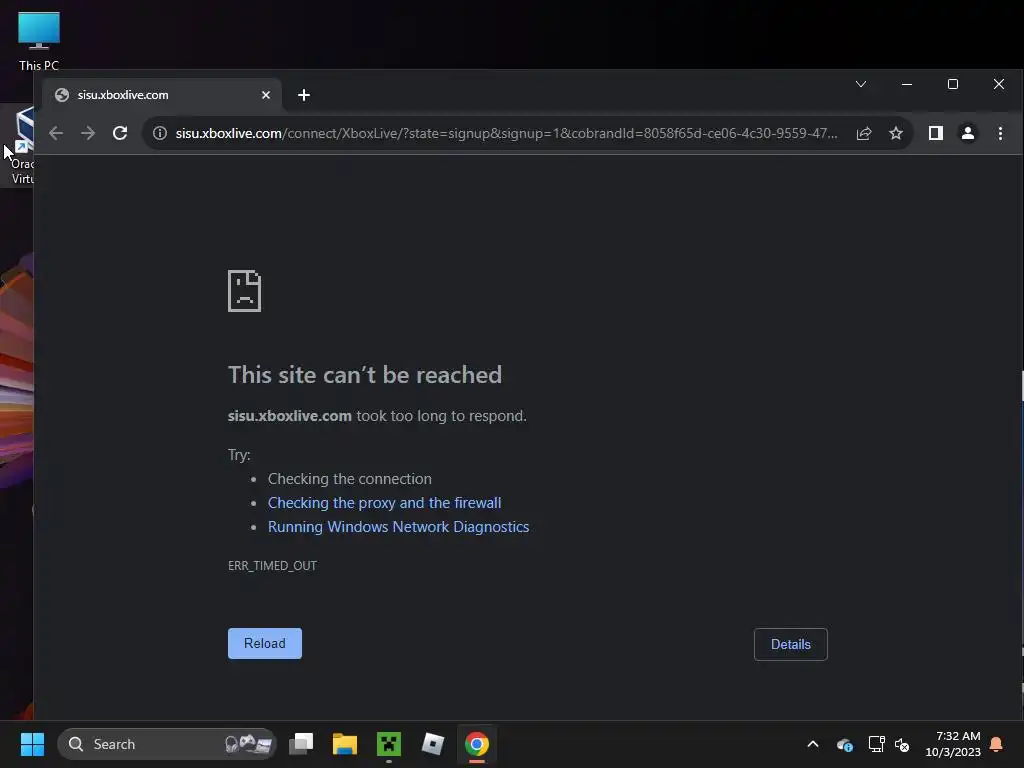Open Chrome three-dot menu
The width and height of the screenshot is (1024, 768).
[x=1000, y=133]
